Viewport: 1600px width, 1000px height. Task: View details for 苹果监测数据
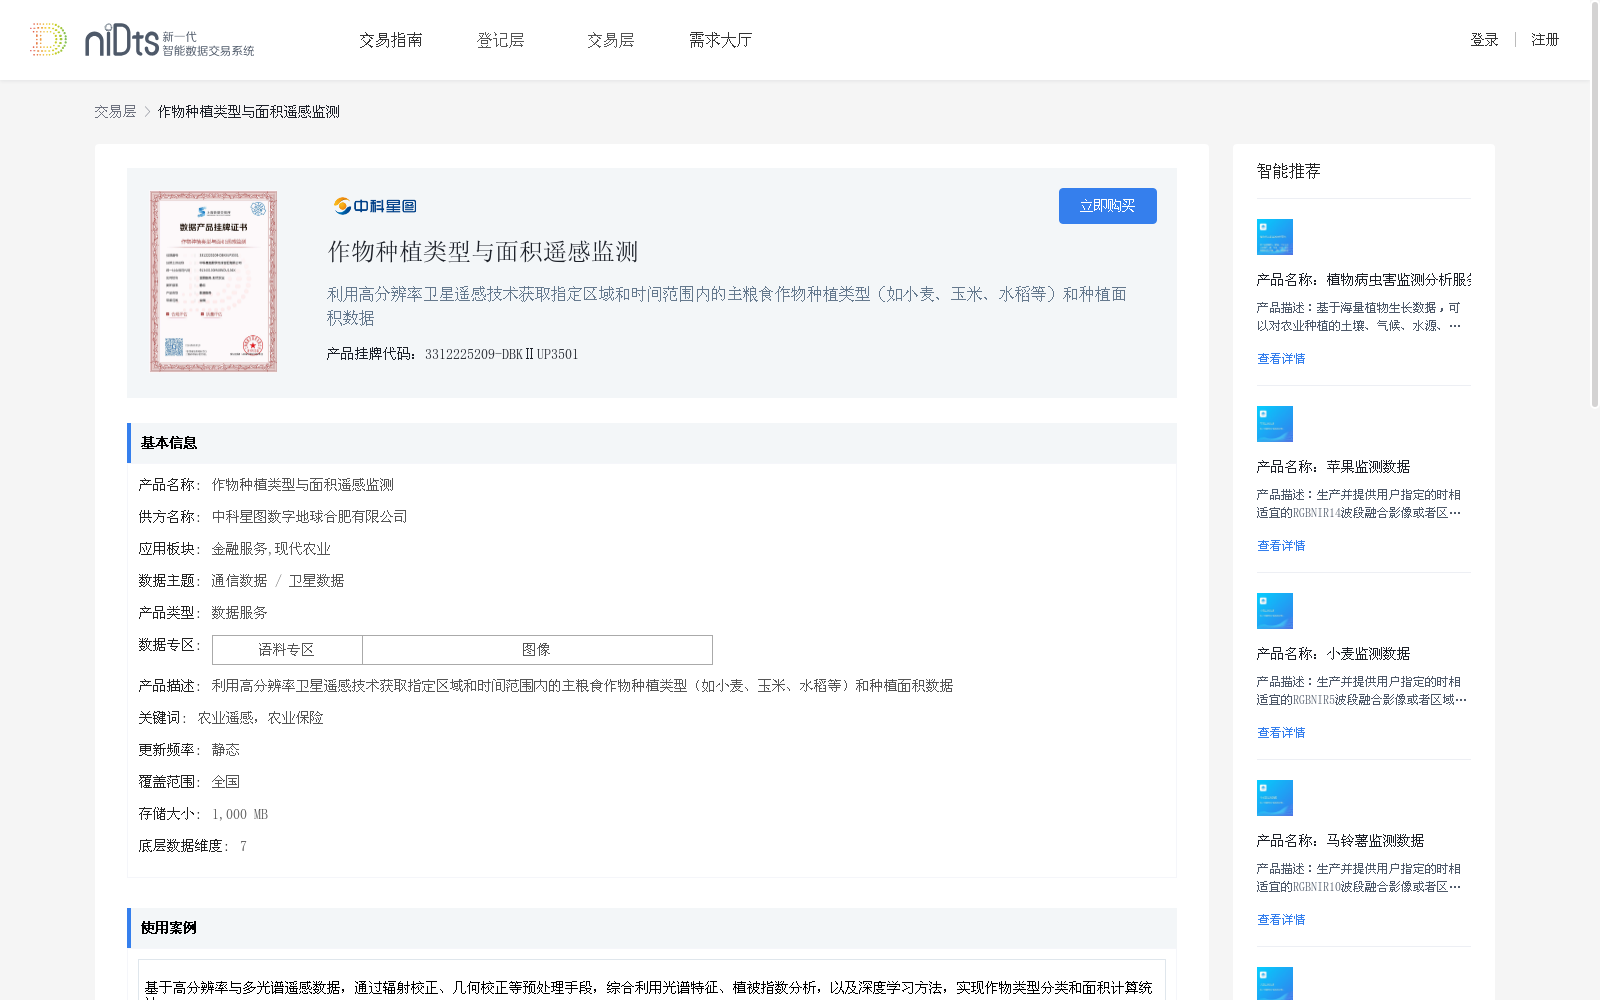pyautogui.click(x=1281, y=546)
